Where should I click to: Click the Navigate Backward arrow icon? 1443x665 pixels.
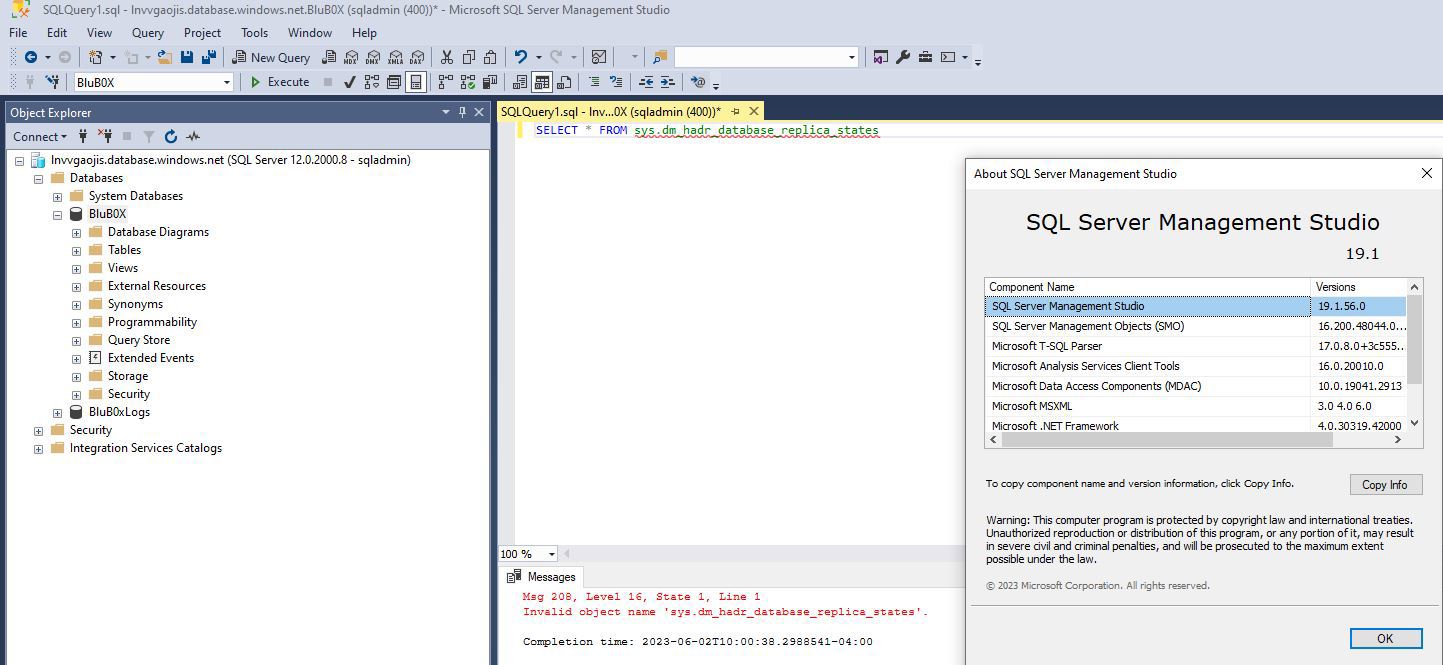[31, 57]
